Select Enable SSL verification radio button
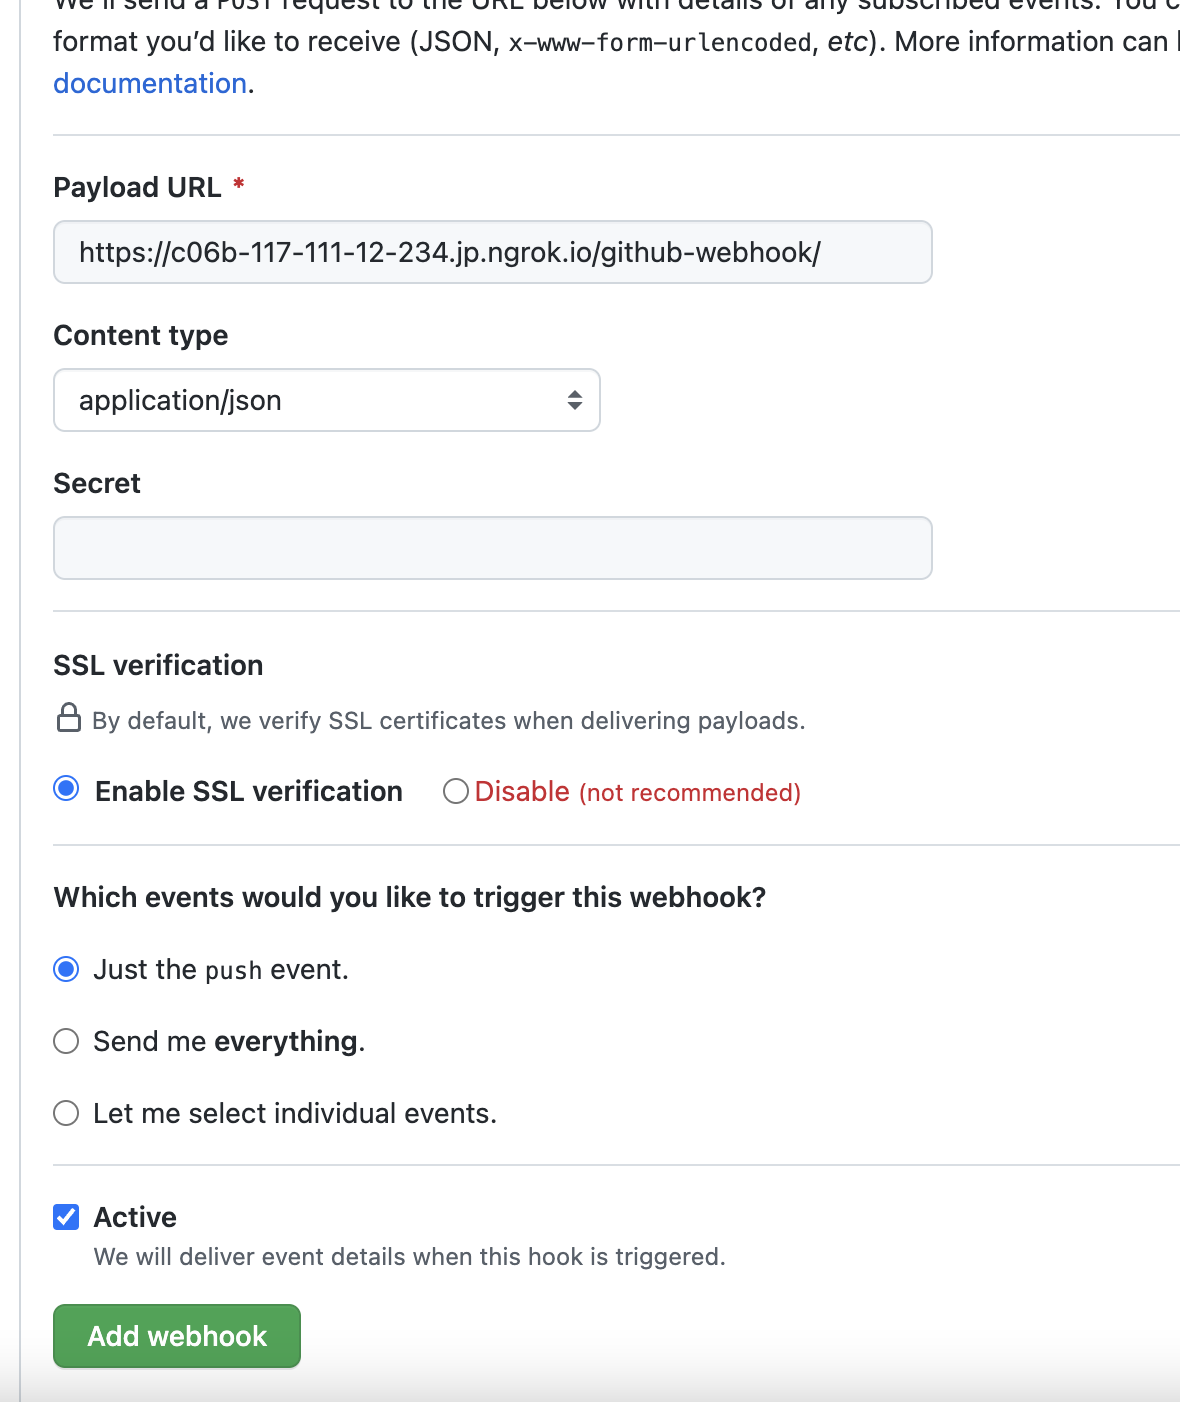Screen dimensions: 1180x1402 pos(67,789)
